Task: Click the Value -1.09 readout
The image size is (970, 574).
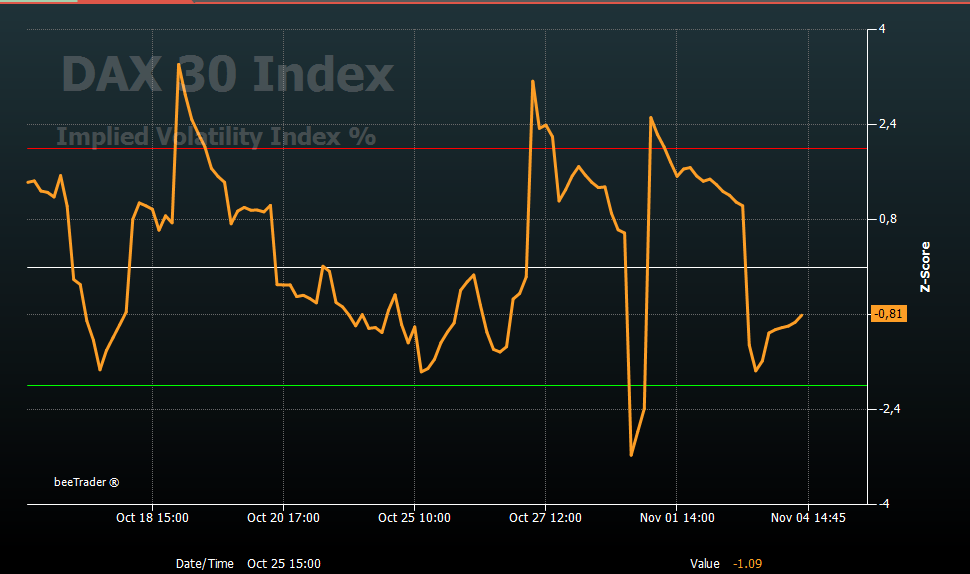Action: [x=726, y=563]
